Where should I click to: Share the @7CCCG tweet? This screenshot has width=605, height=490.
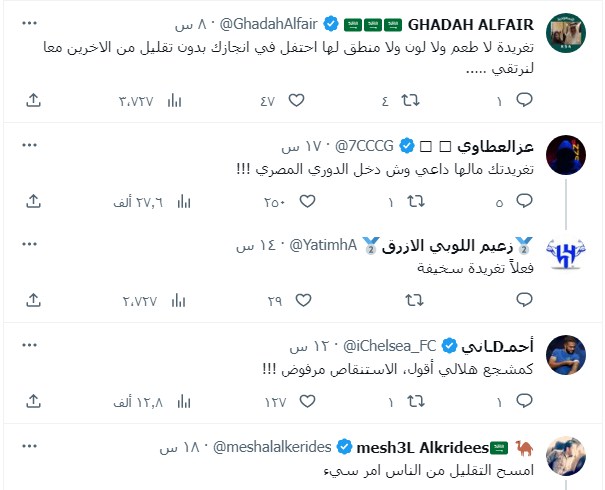click(x=33, y=201)
